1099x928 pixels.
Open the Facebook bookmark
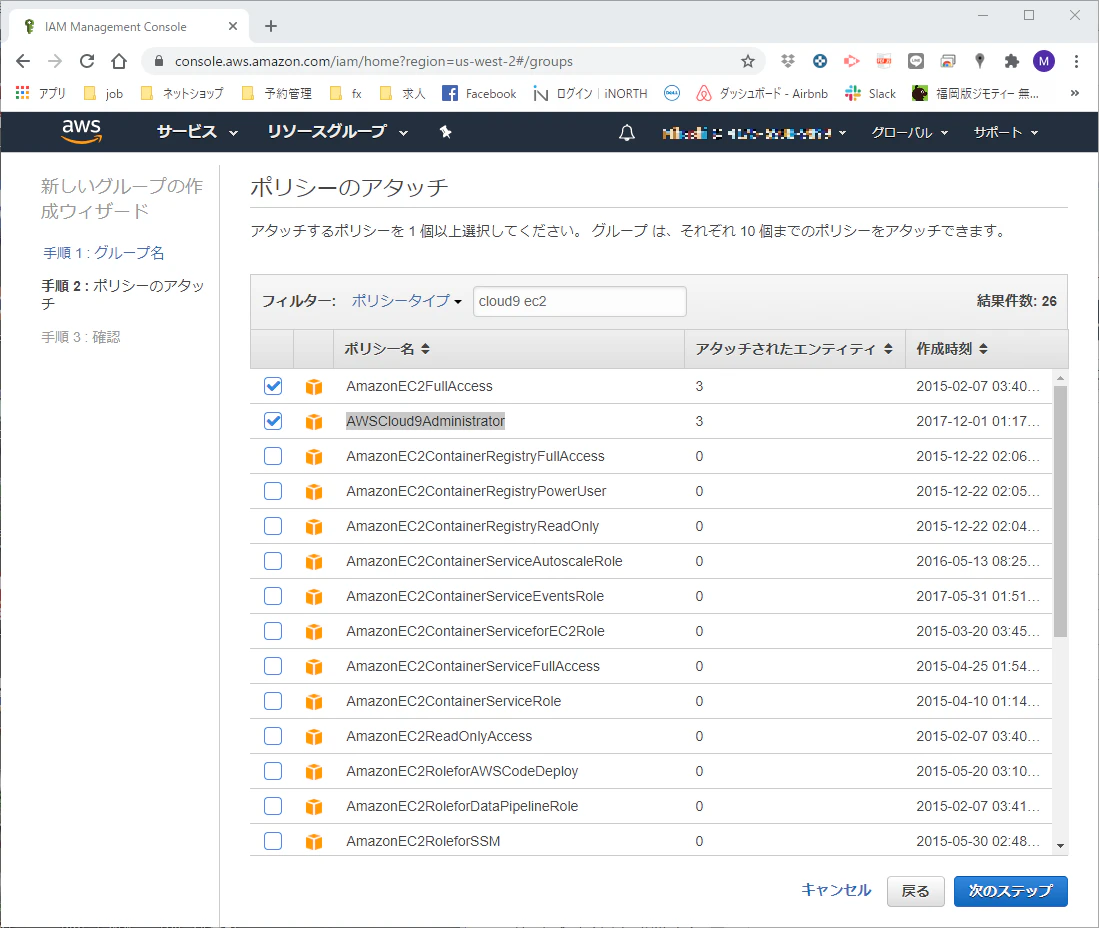point(479,93)
